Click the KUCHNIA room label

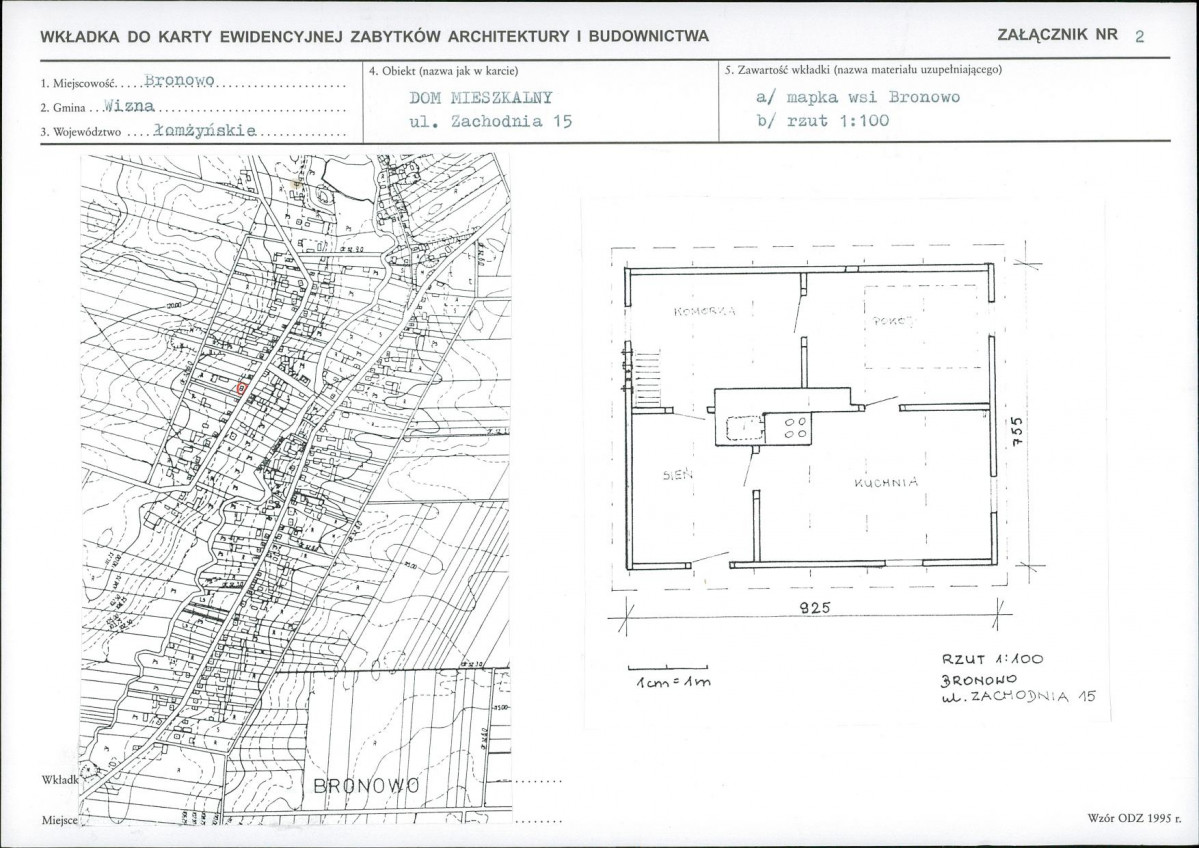[x=885, y=482]
